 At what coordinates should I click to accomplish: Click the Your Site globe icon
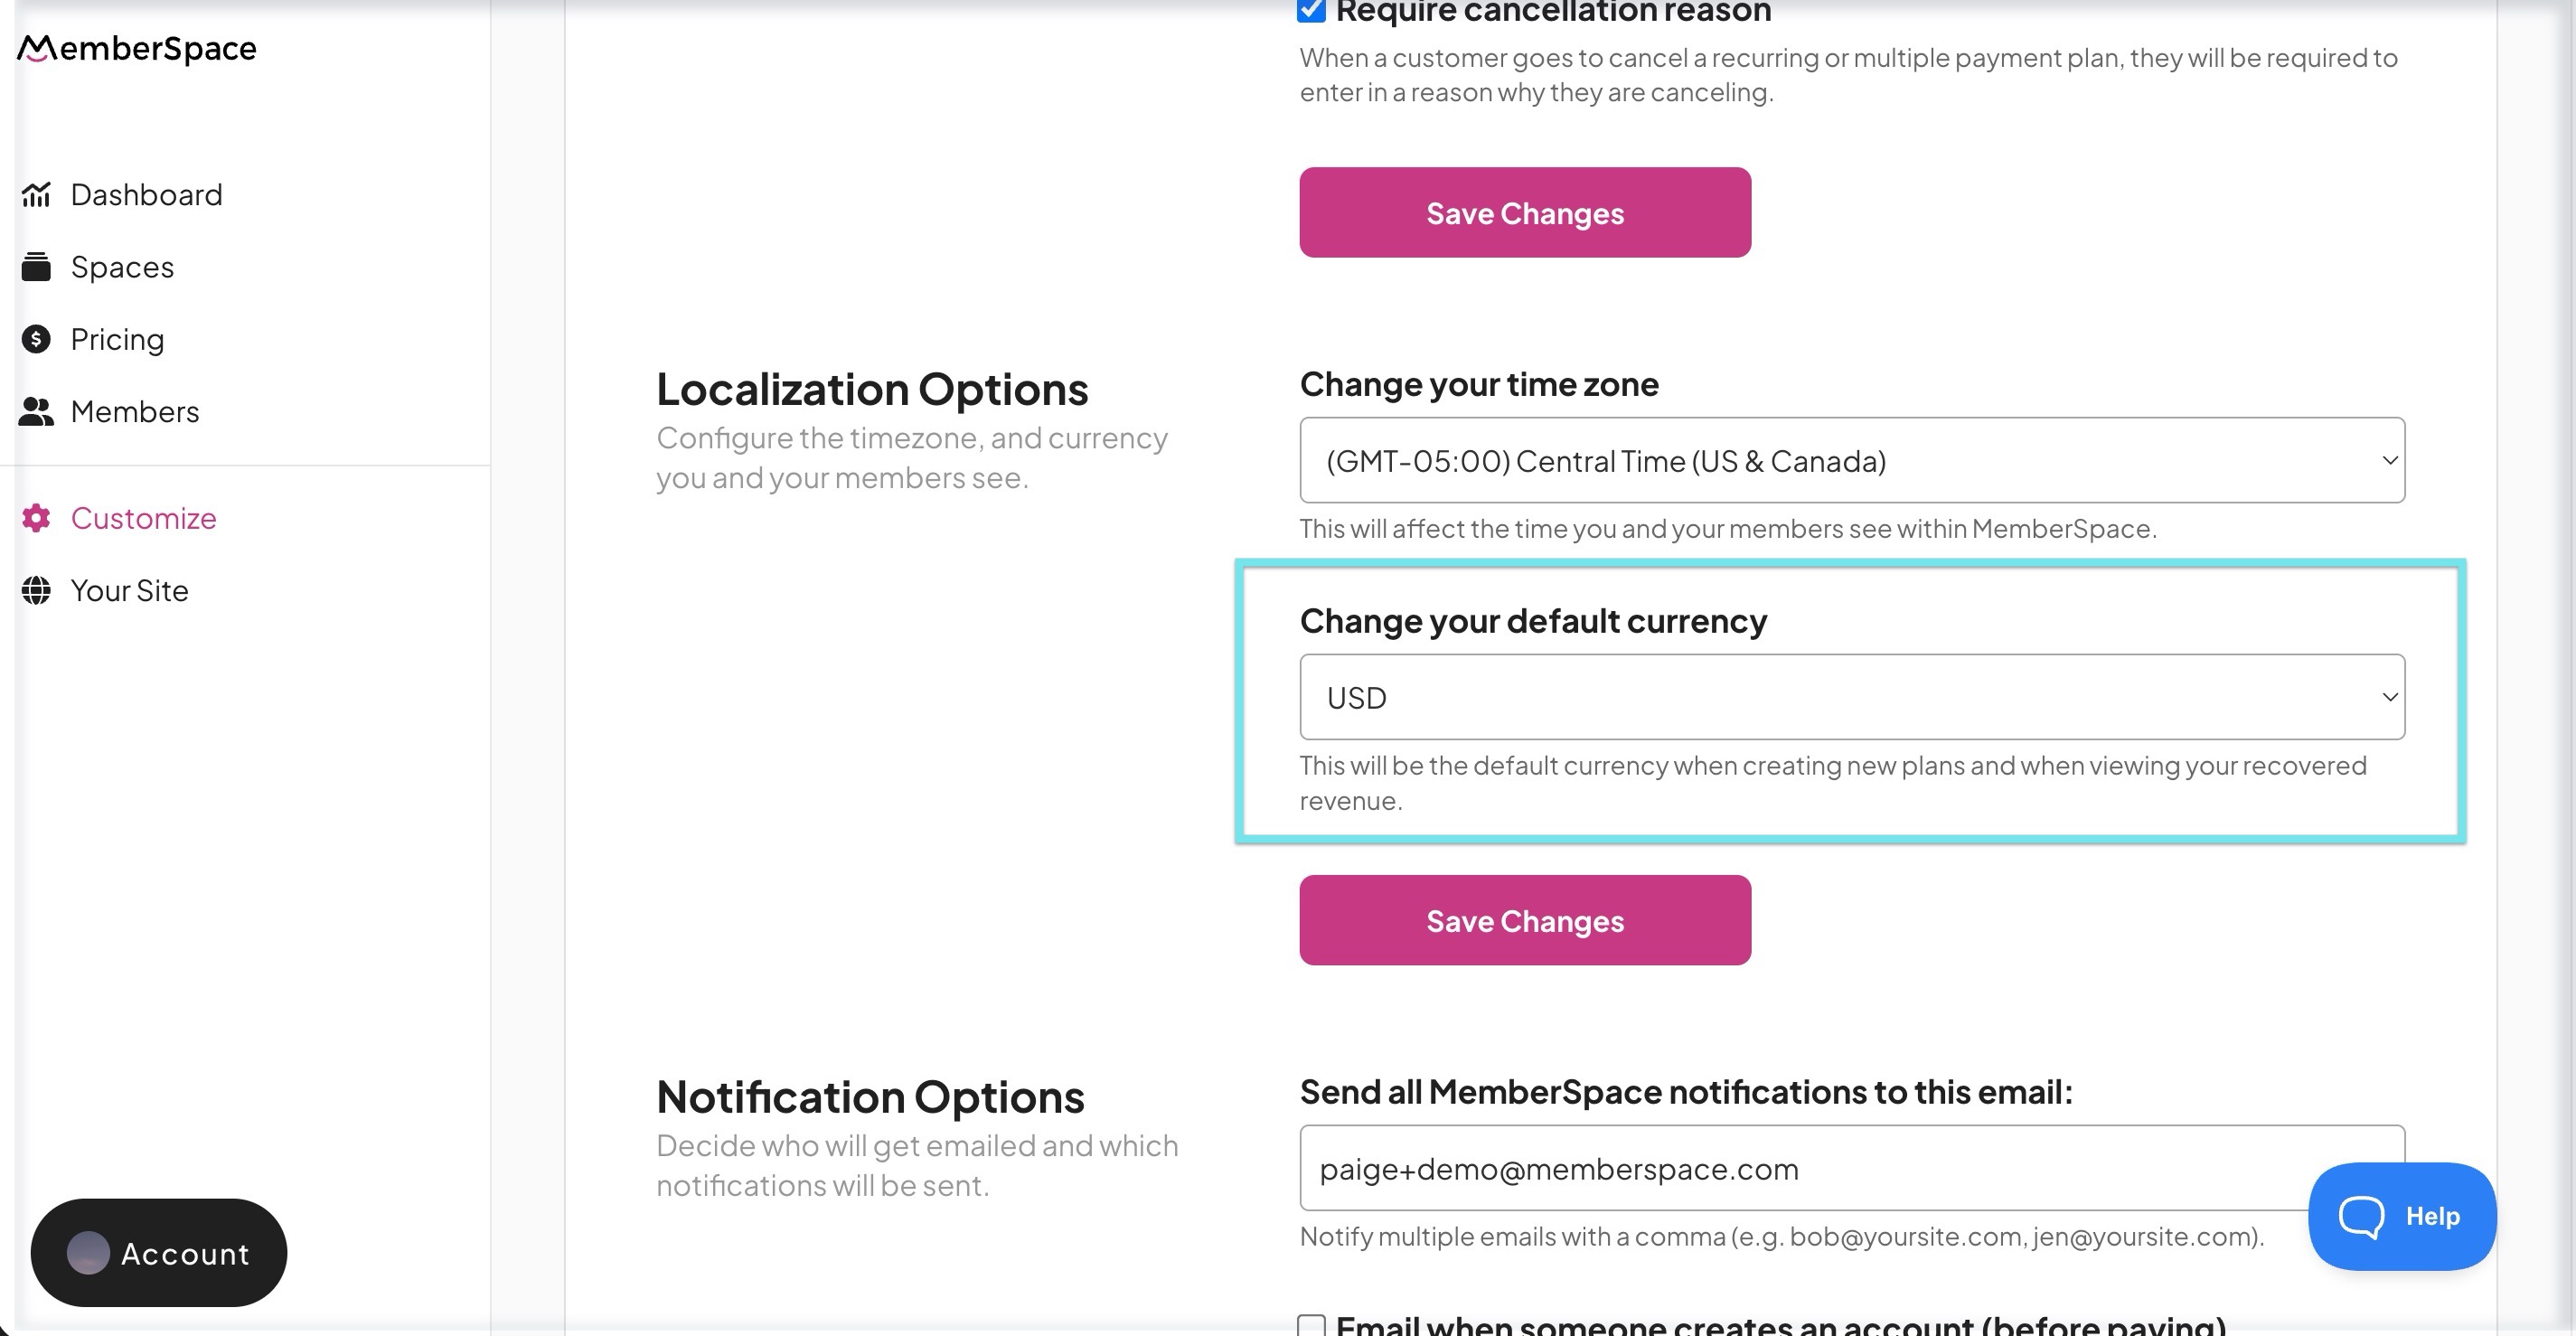36,590
